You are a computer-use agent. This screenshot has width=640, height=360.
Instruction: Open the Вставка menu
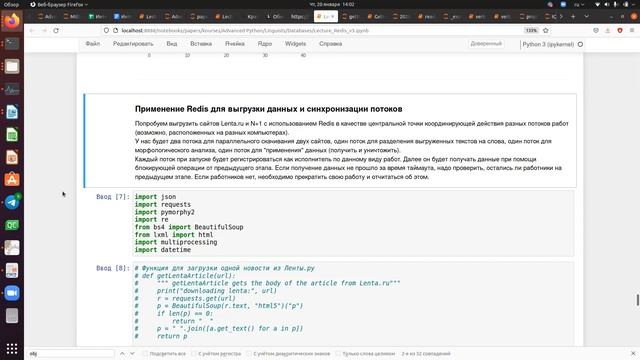coord(201,44)
